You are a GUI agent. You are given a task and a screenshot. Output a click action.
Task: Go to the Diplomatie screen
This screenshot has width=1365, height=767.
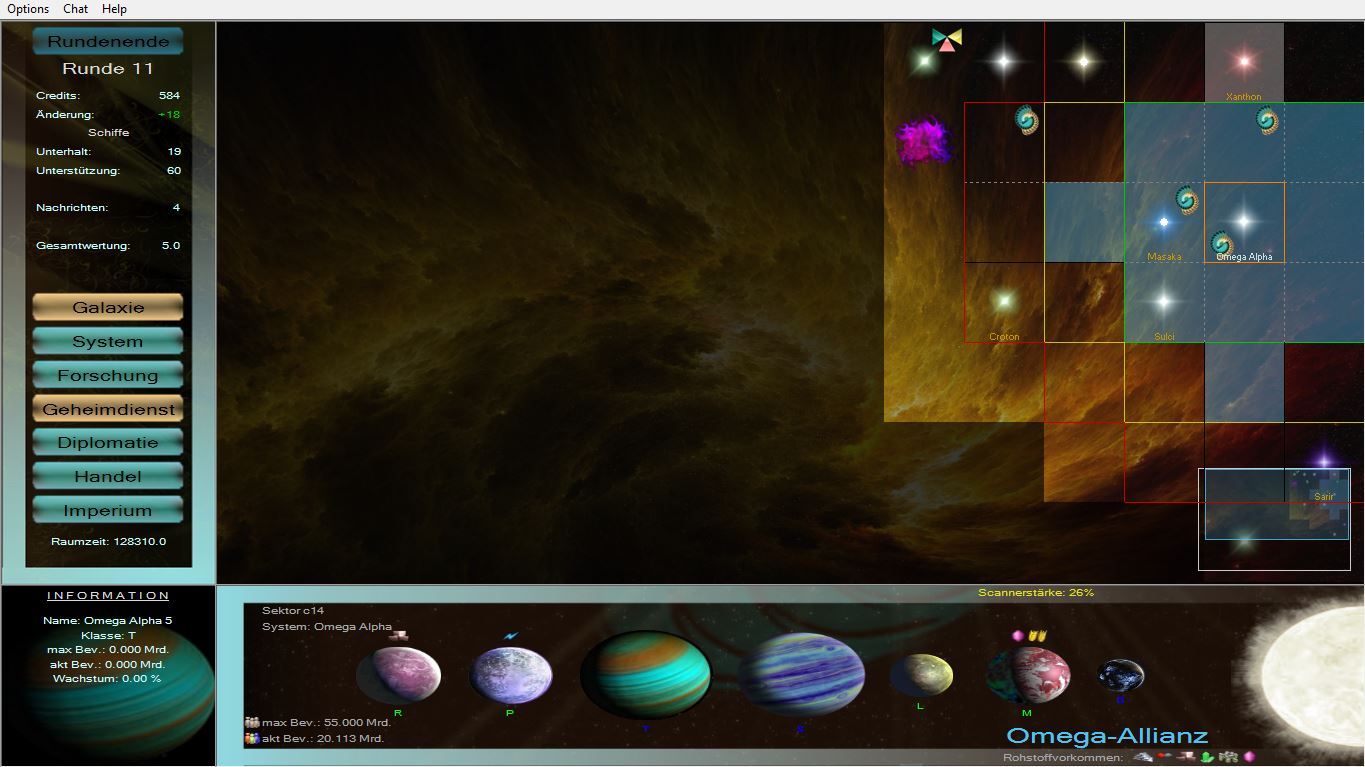coord(108,442)
